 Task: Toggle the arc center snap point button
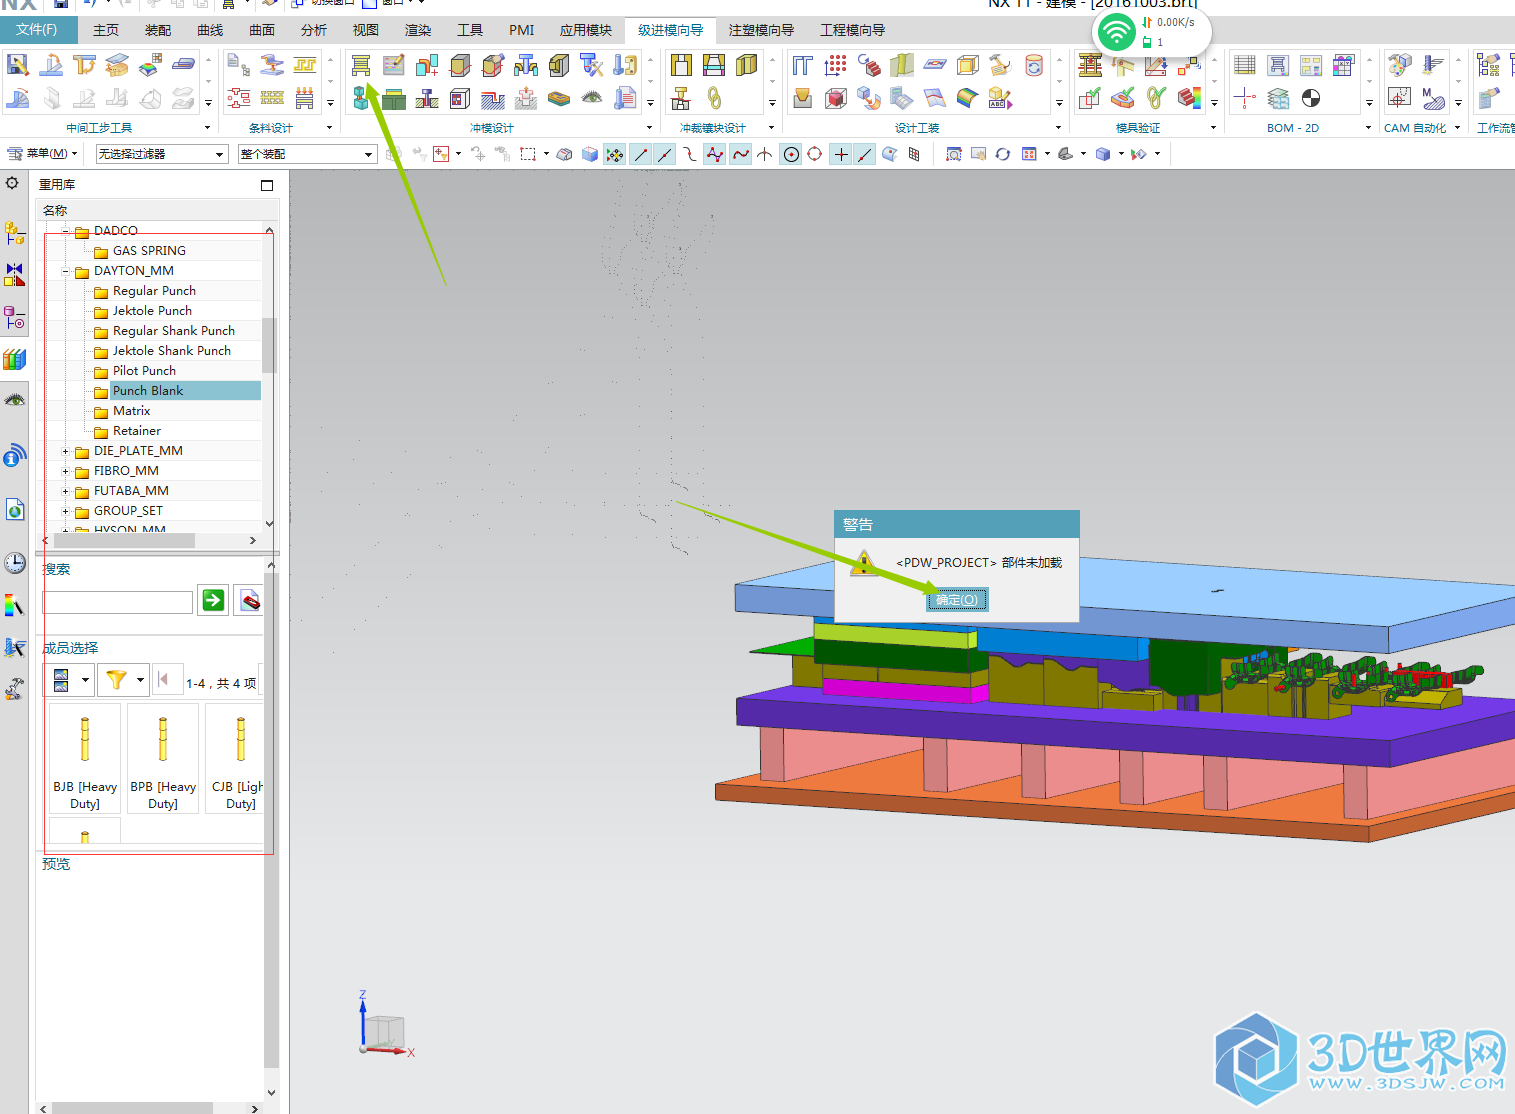(x=791, y=154)
